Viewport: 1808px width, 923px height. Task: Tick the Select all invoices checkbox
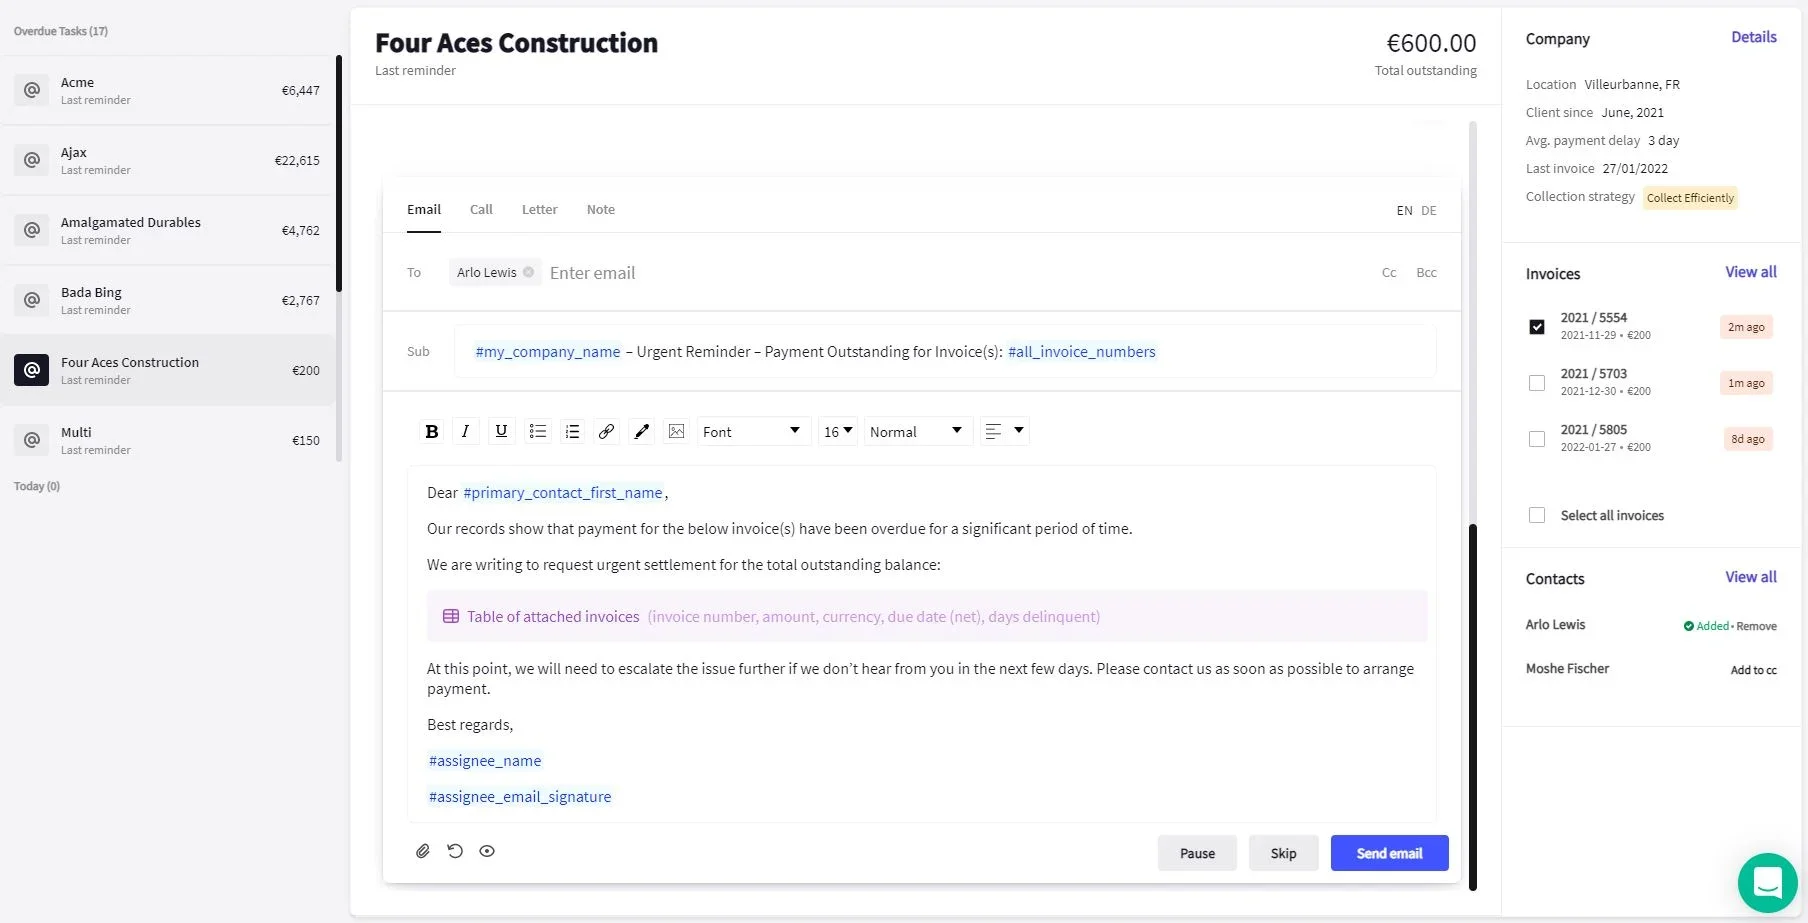click(x=1537, y=515)
